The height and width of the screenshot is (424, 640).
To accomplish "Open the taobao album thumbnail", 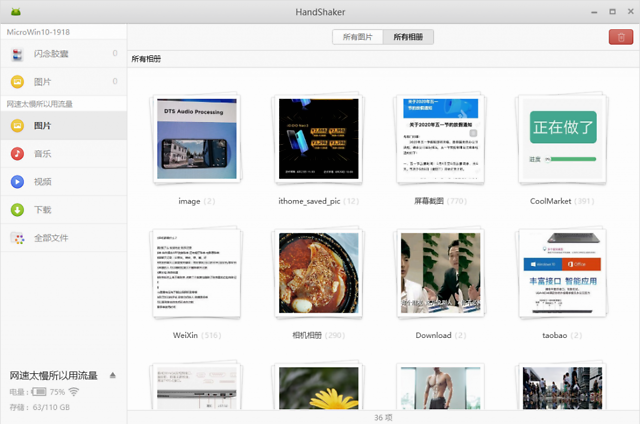I will pyautogui.click(x=562, y=273).
